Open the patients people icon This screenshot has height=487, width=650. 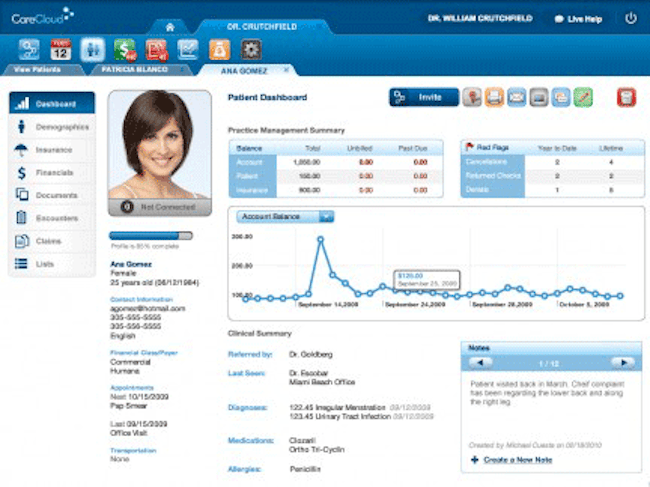pyautogui.click(x=92, y=50)
